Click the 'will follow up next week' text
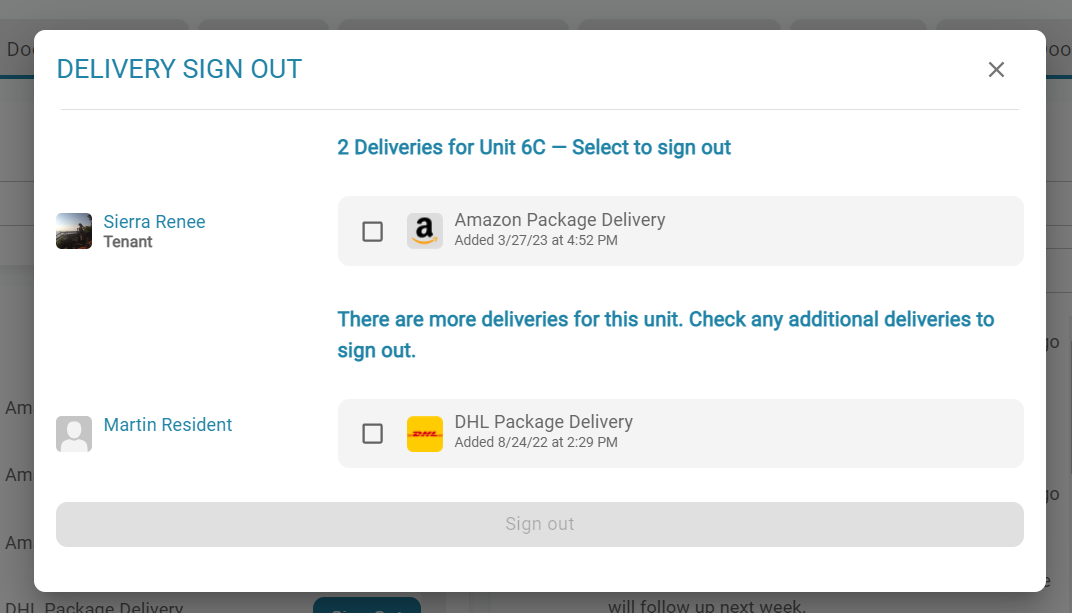 click(706, 605)
